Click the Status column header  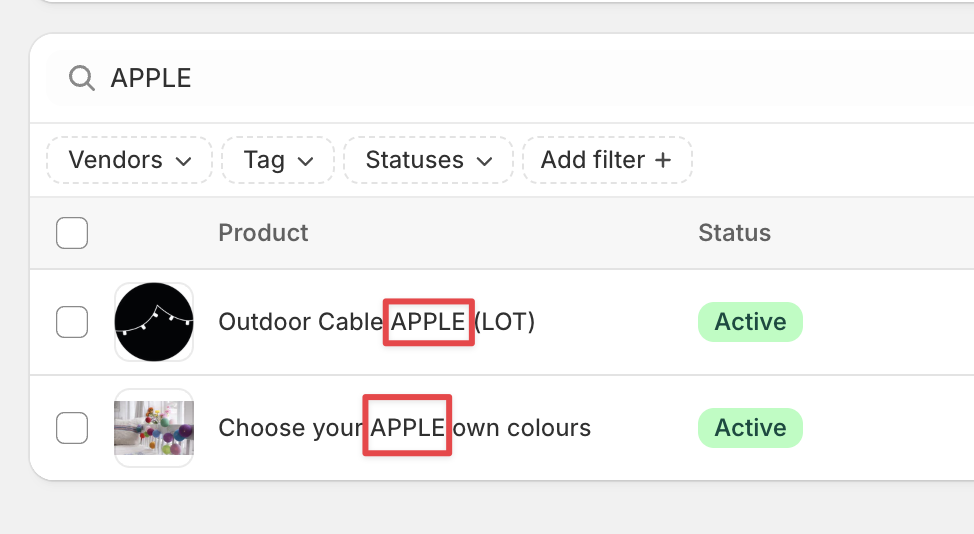(734, 233)
